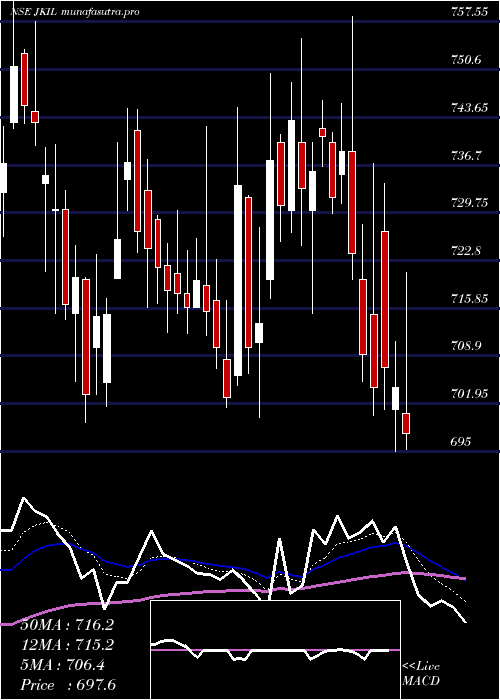500x700 pixels.
Task: Select the 701.95 price axis label
Action: (x=469, y=394)
